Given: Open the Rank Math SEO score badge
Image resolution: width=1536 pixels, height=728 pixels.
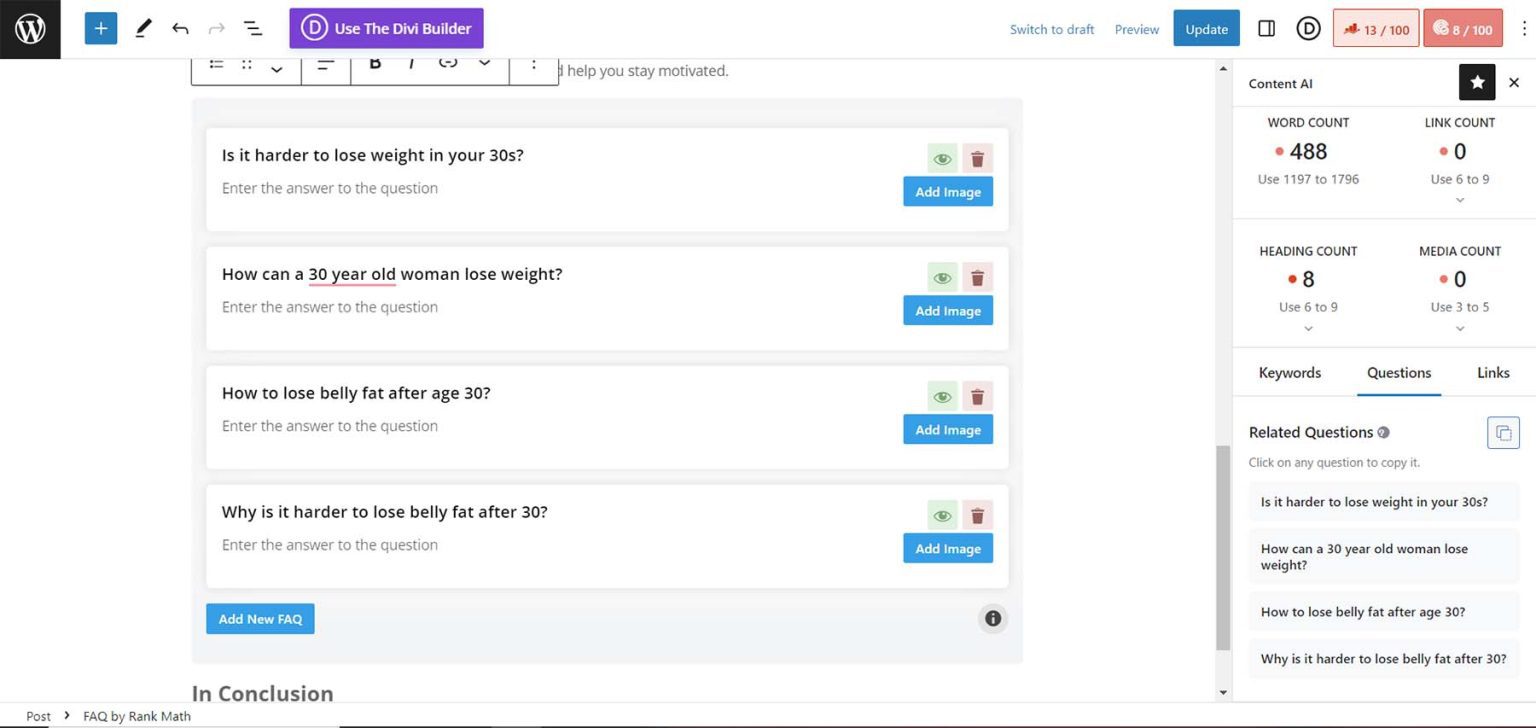Looking at the screenshot, I should pyautogui.click(x=1375, y=29).
